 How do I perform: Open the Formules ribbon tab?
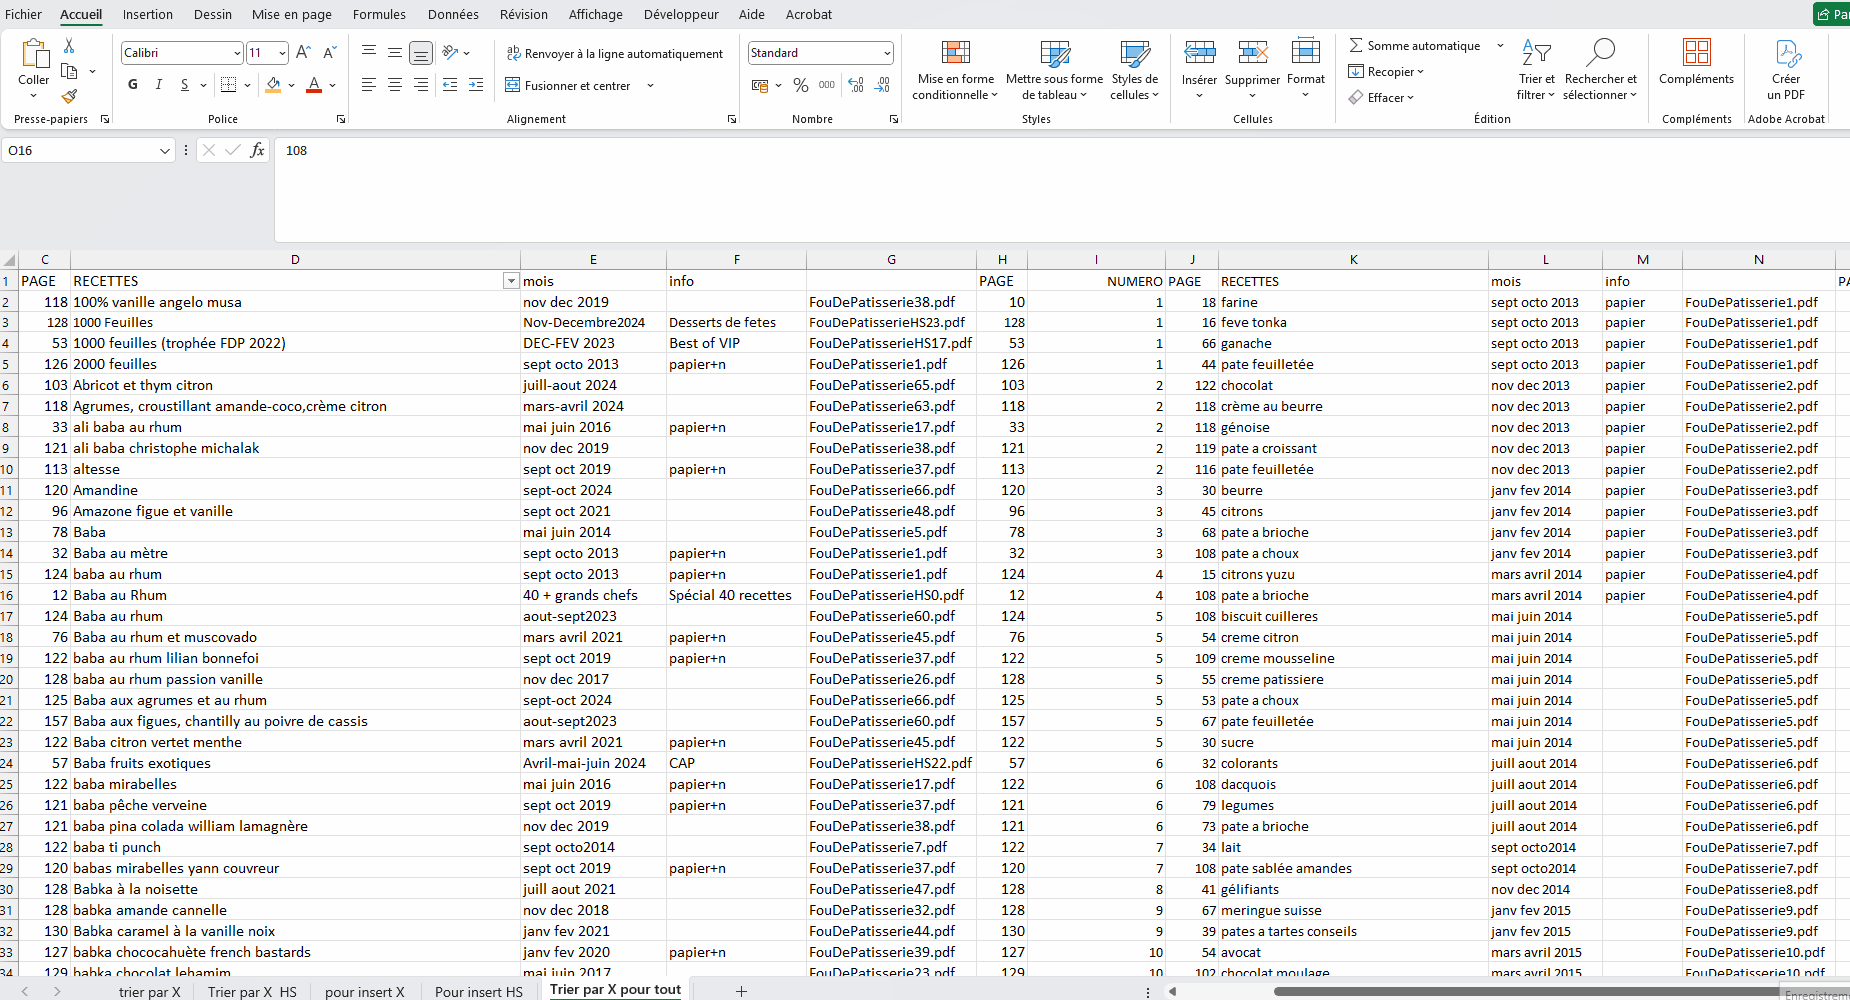click(379, 14)
